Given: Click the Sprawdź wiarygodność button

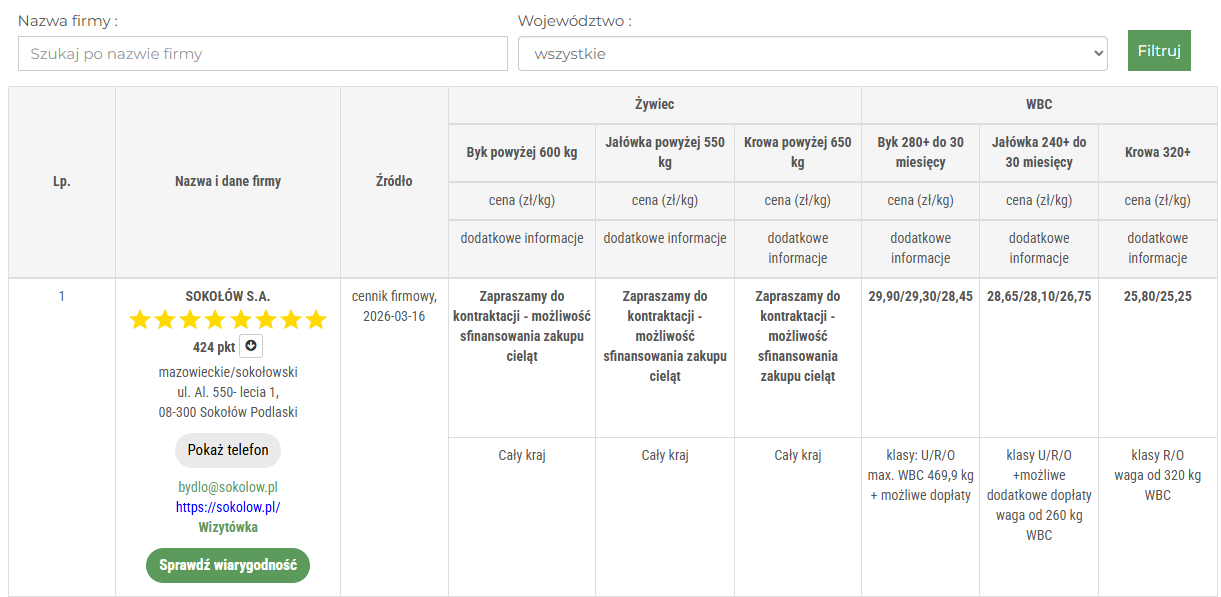Looking at the screenshot, I should pos(228,565).
